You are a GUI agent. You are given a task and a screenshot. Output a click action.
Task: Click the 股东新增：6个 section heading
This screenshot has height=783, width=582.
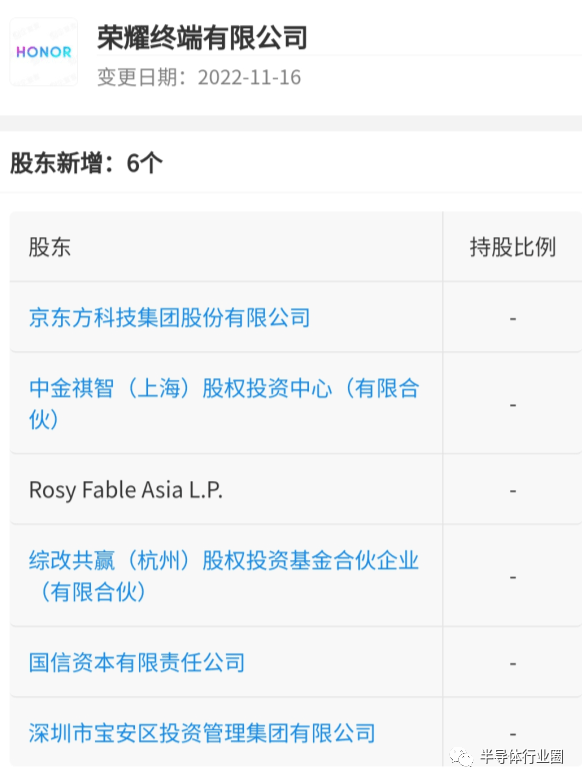point(86,163)
